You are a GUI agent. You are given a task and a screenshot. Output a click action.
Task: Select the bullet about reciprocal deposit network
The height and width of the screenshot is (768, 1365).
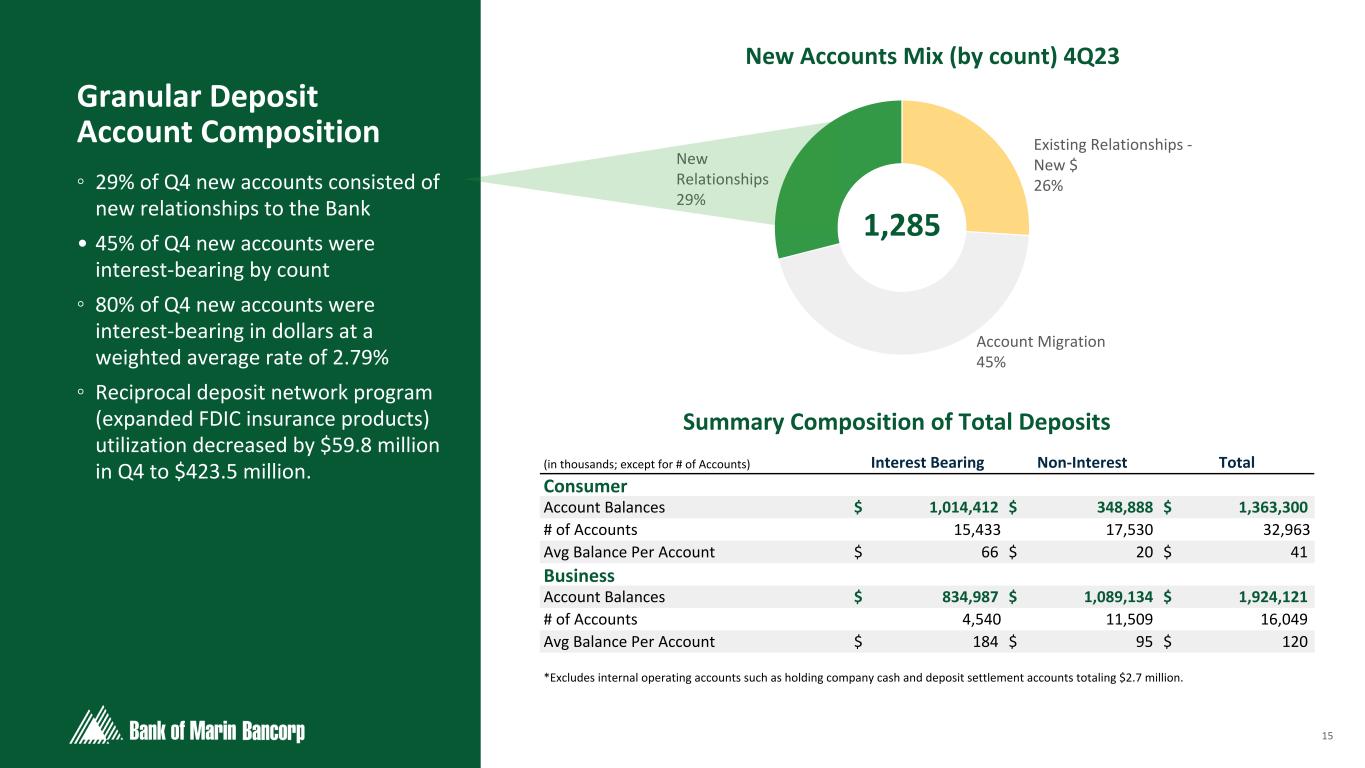pos(260,431)
